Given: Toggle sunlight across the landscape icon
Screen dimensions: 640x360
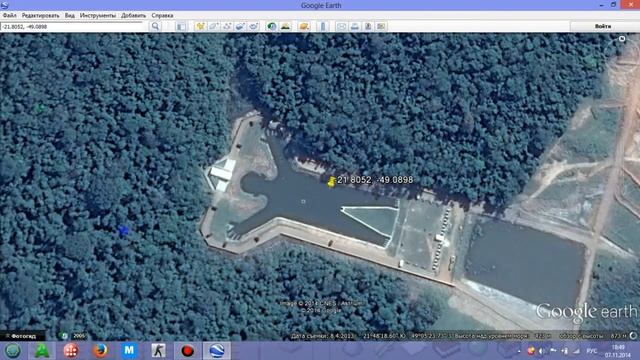Looking at the screenshot, I should tap(285, 27).
